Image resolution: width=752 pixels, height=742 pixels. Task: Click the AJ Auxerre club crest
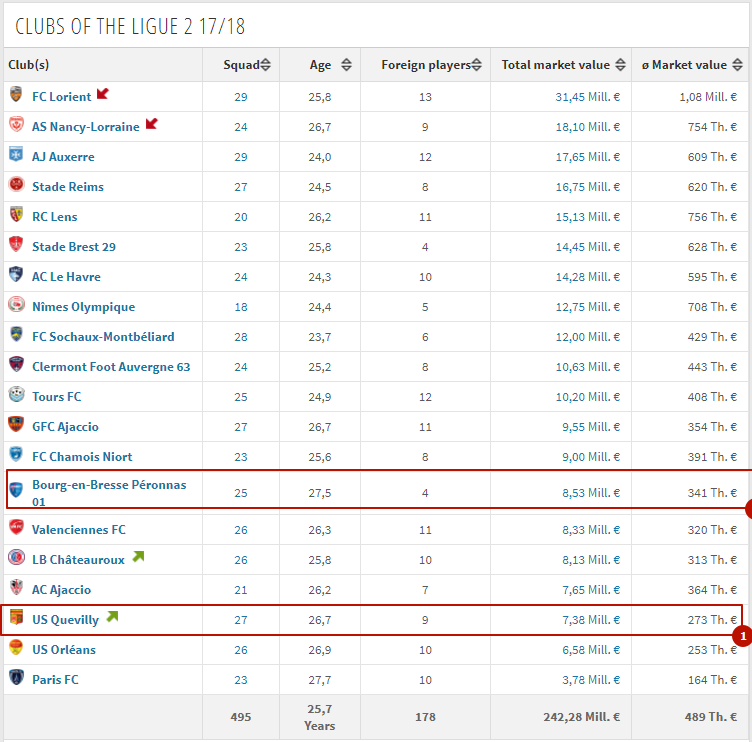[16, 154]
